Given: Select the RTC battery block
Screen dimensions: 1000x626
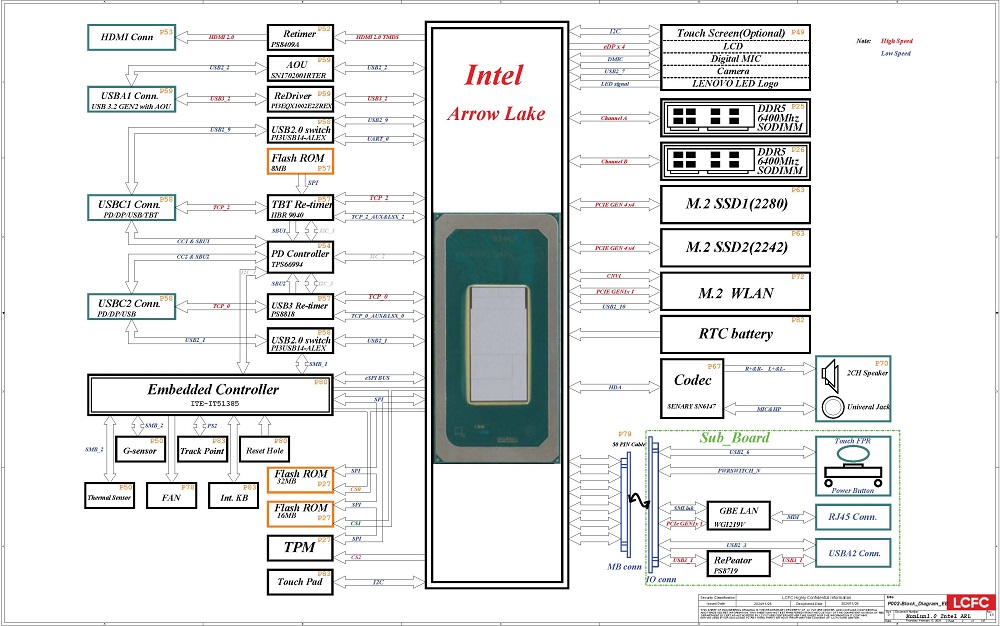Looking at the screenshot, I should tap(735, 334).
